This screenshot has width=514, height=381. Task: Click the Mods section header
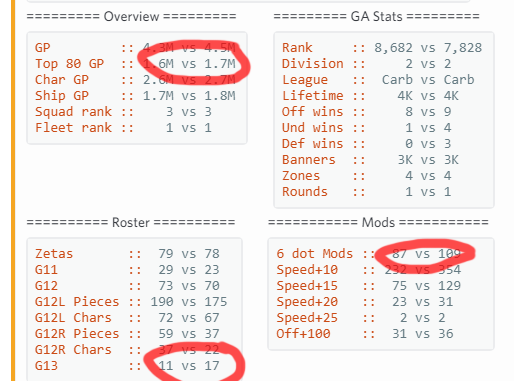[x=378, y=222]
